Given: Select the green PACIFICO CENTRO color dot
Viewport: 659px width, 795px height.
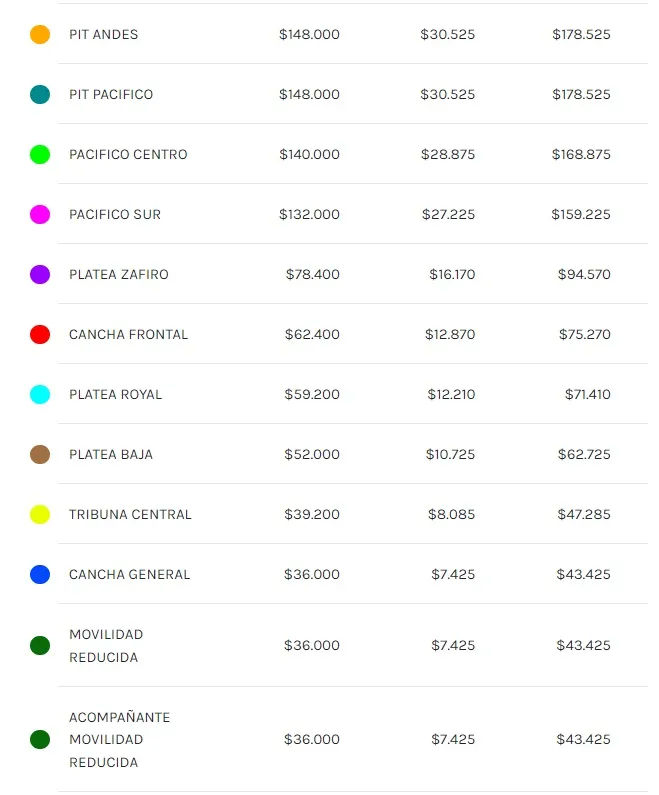Looking at the screenshot, I should point(40,155).
